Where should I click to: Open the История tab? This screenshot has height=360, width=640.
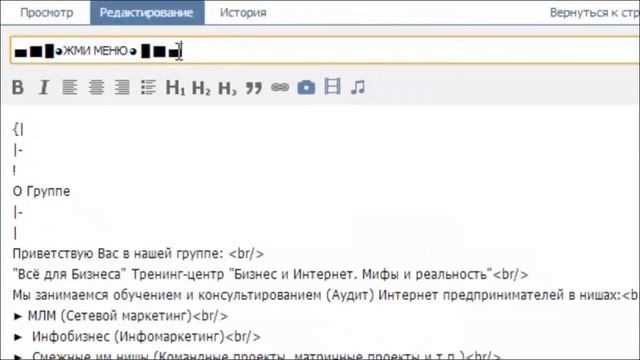tap(243, 13)
